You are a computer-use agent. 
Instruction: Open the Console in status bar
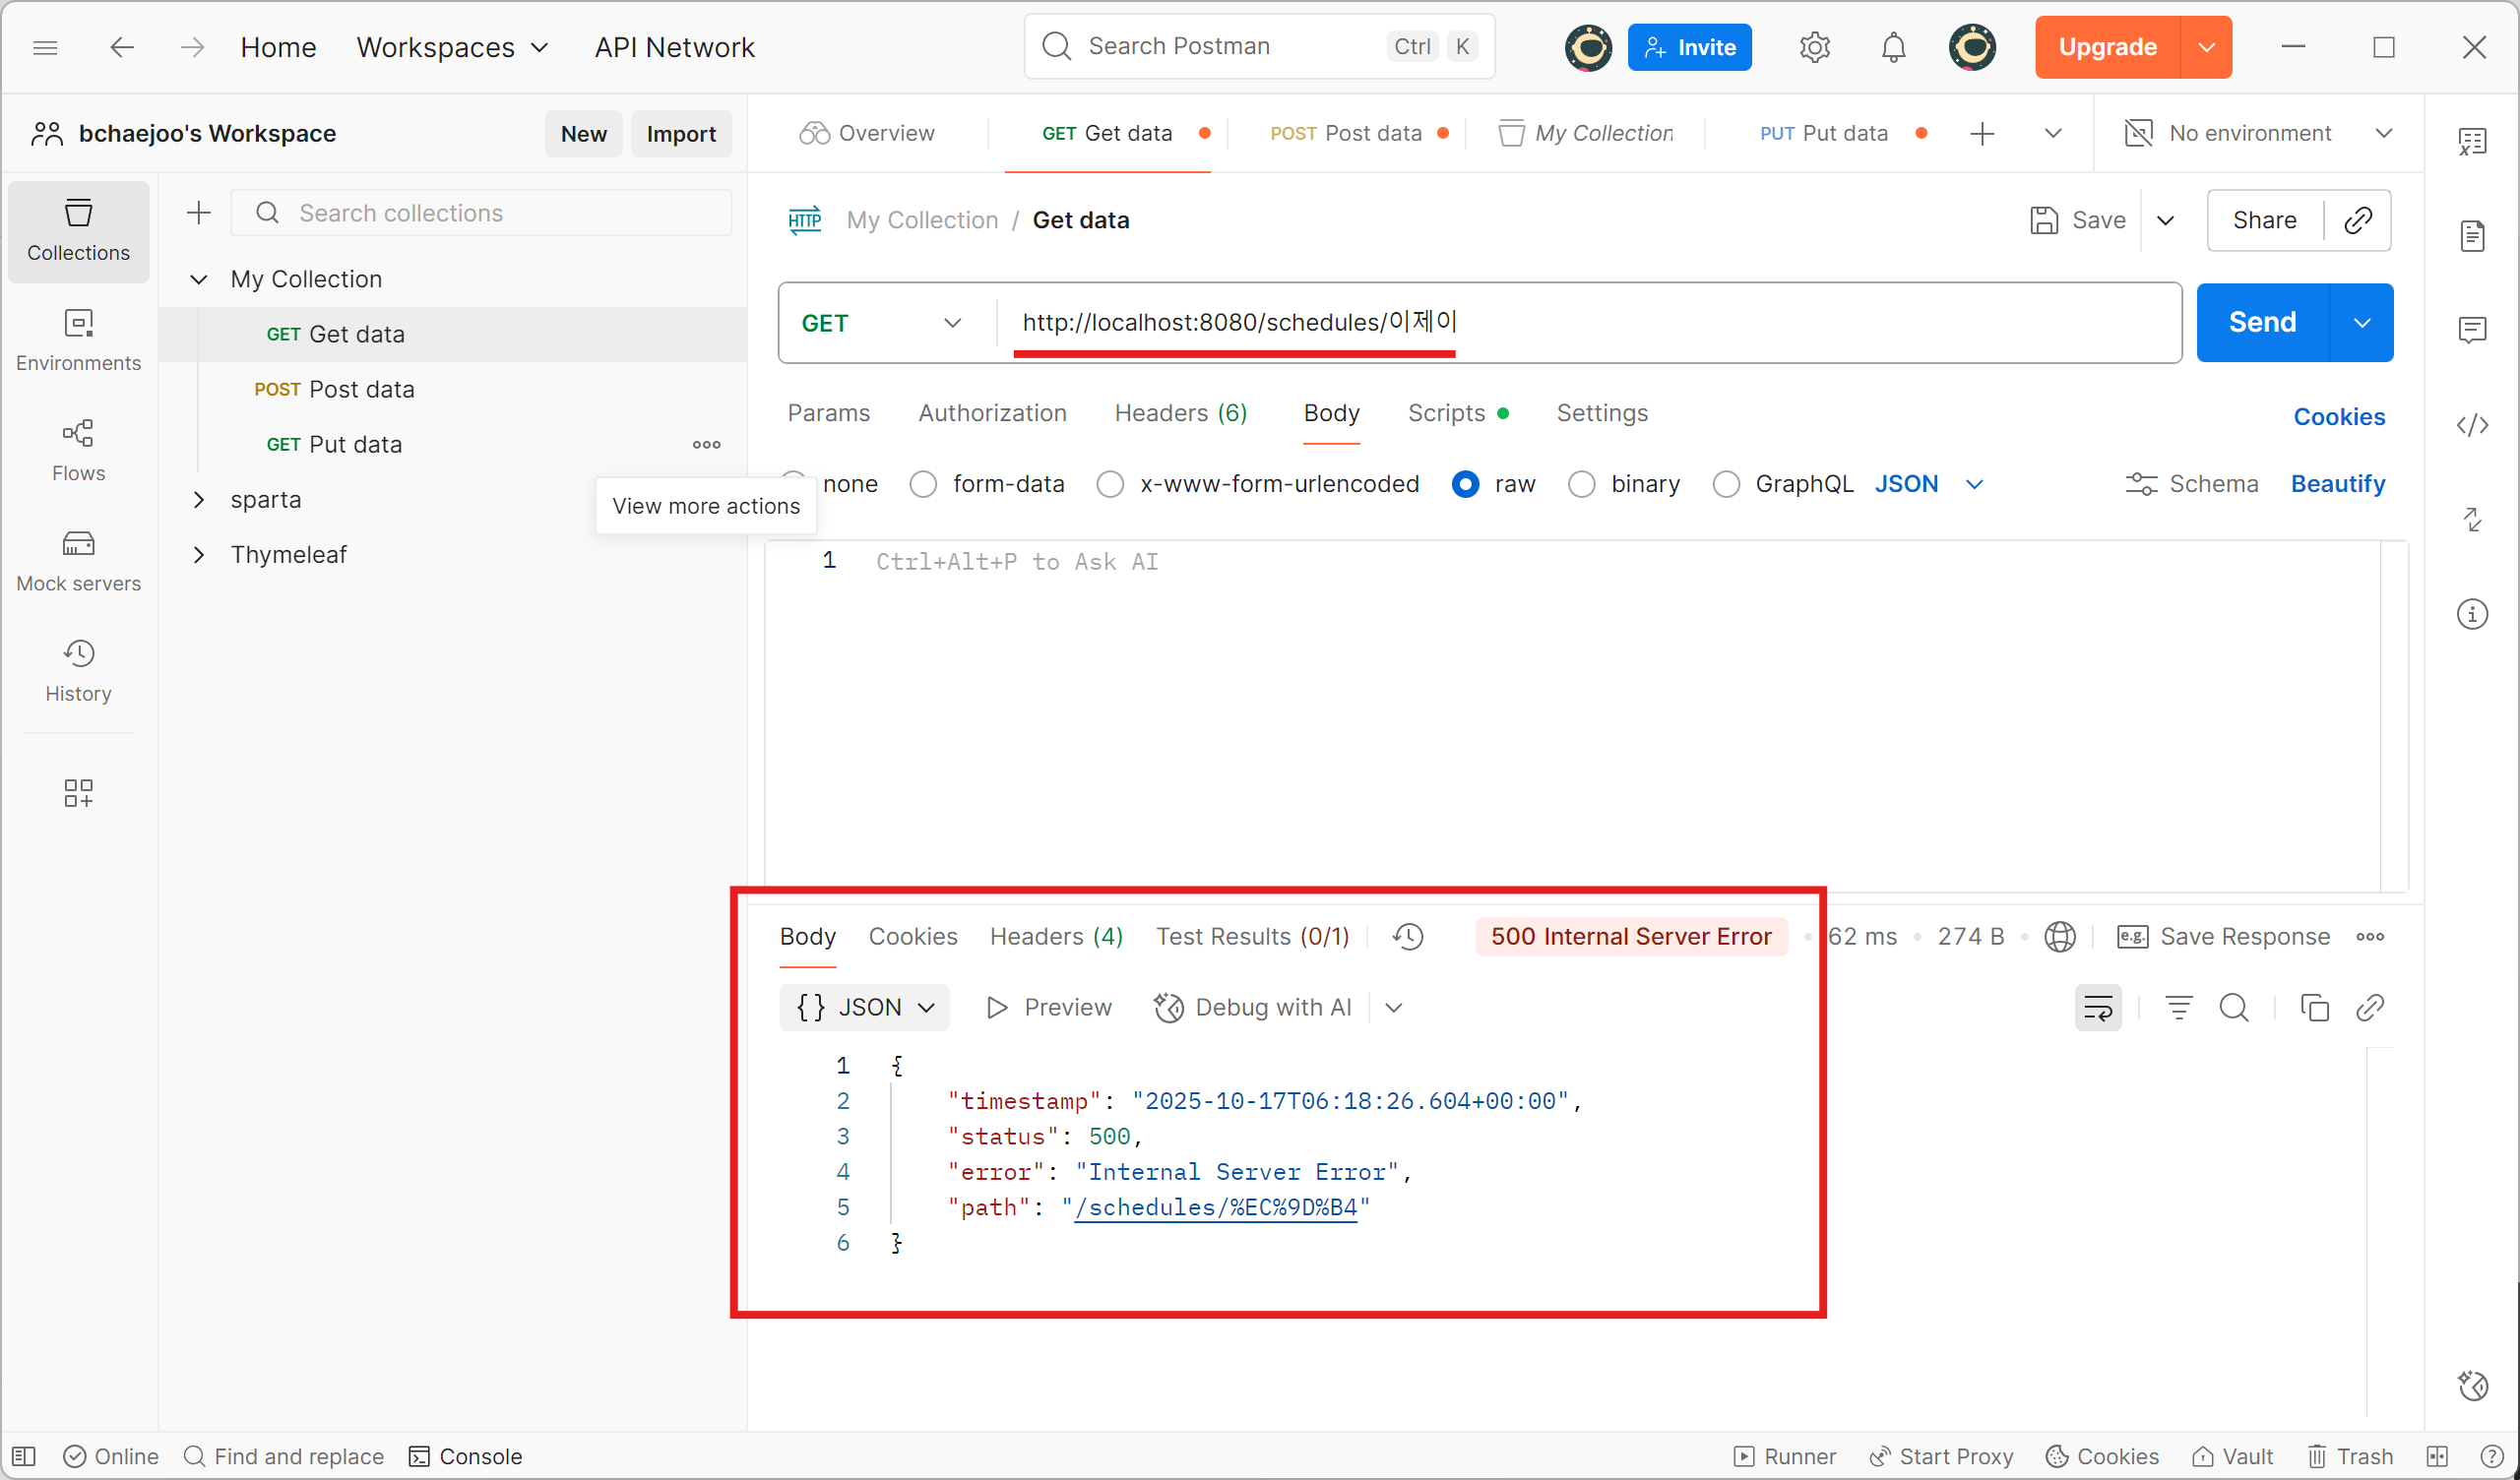(x=466, y=1456)
